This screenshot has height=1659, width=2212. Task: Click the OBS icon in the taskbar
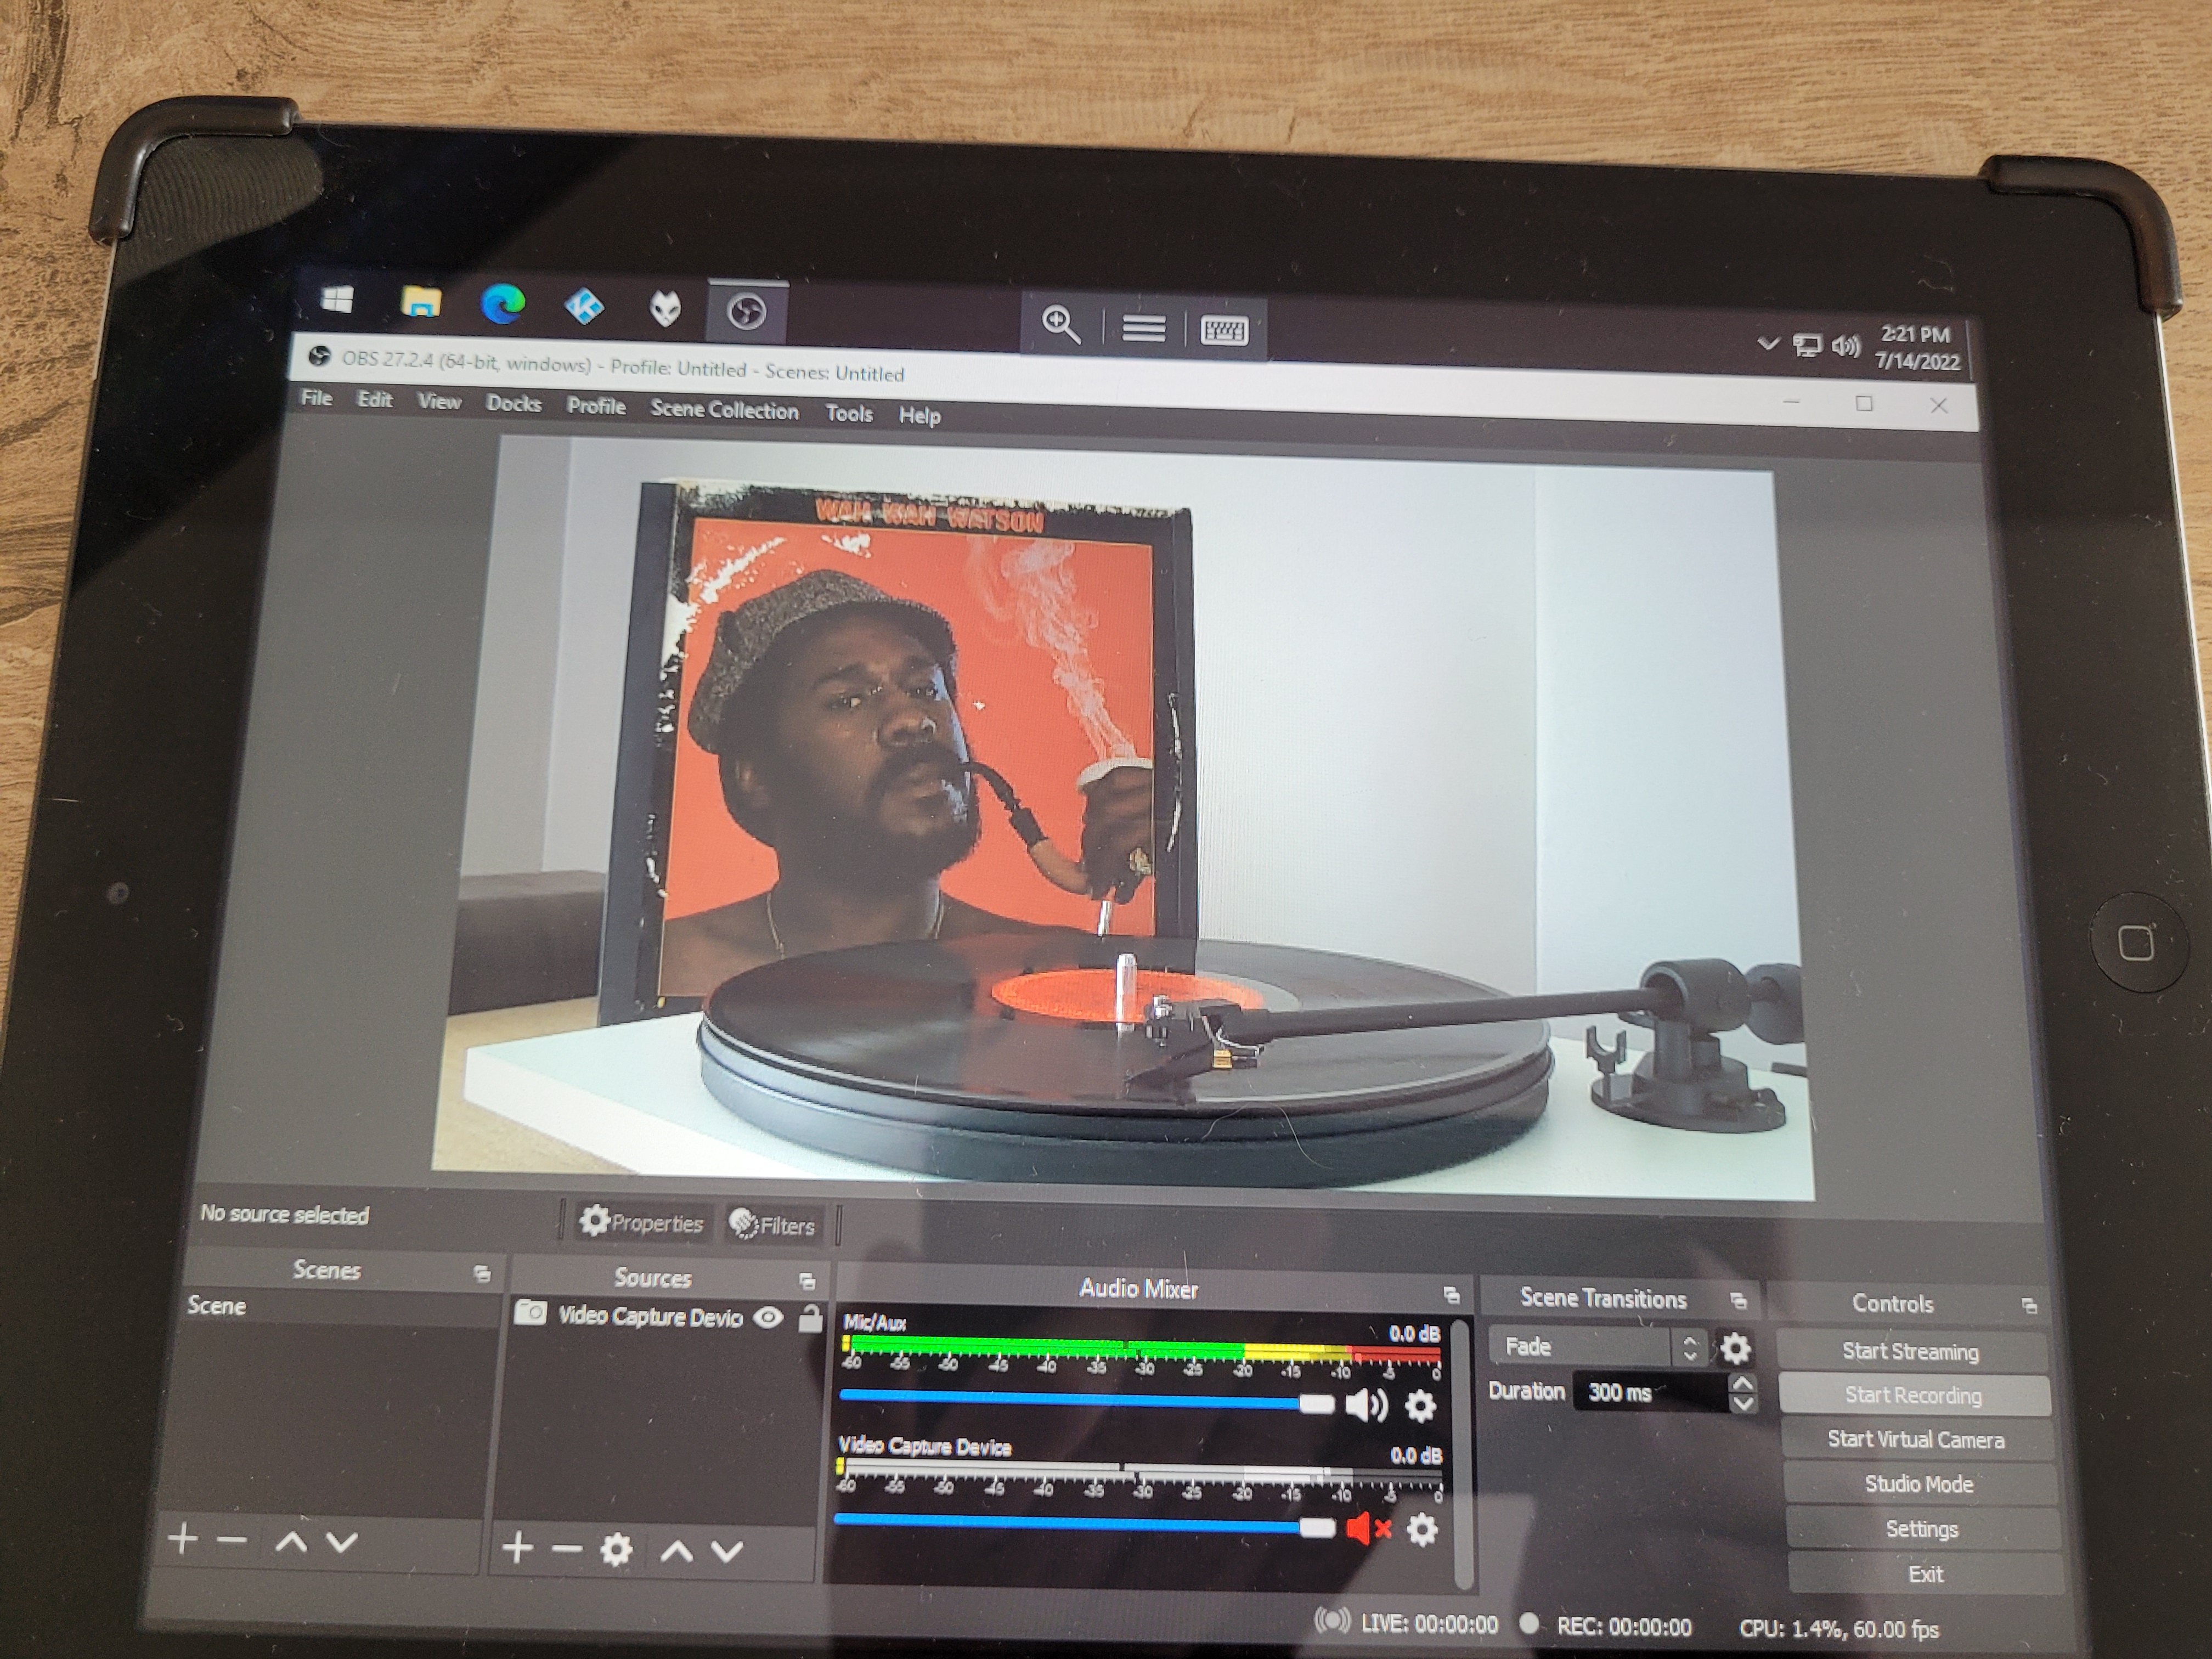[x=747, y=313]
